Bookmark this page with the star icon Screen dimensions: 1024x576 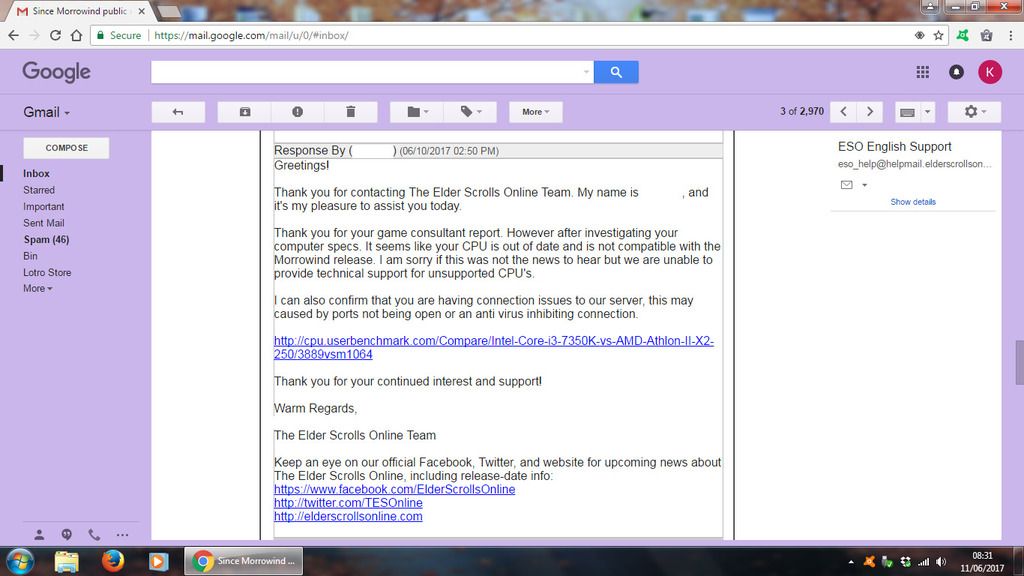pyautogui.click(x=939, y=35)
